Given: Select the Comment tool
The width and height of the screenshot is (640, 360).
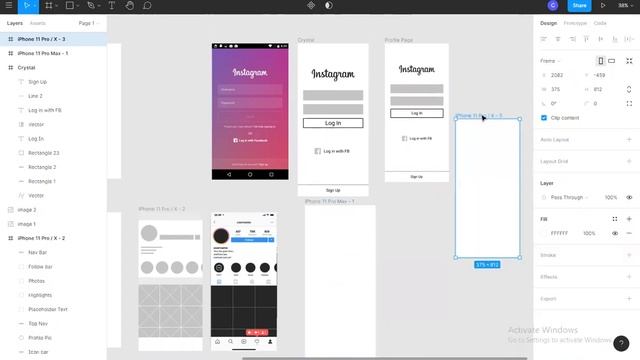Looking at the screenshot, I should (147, 6).
